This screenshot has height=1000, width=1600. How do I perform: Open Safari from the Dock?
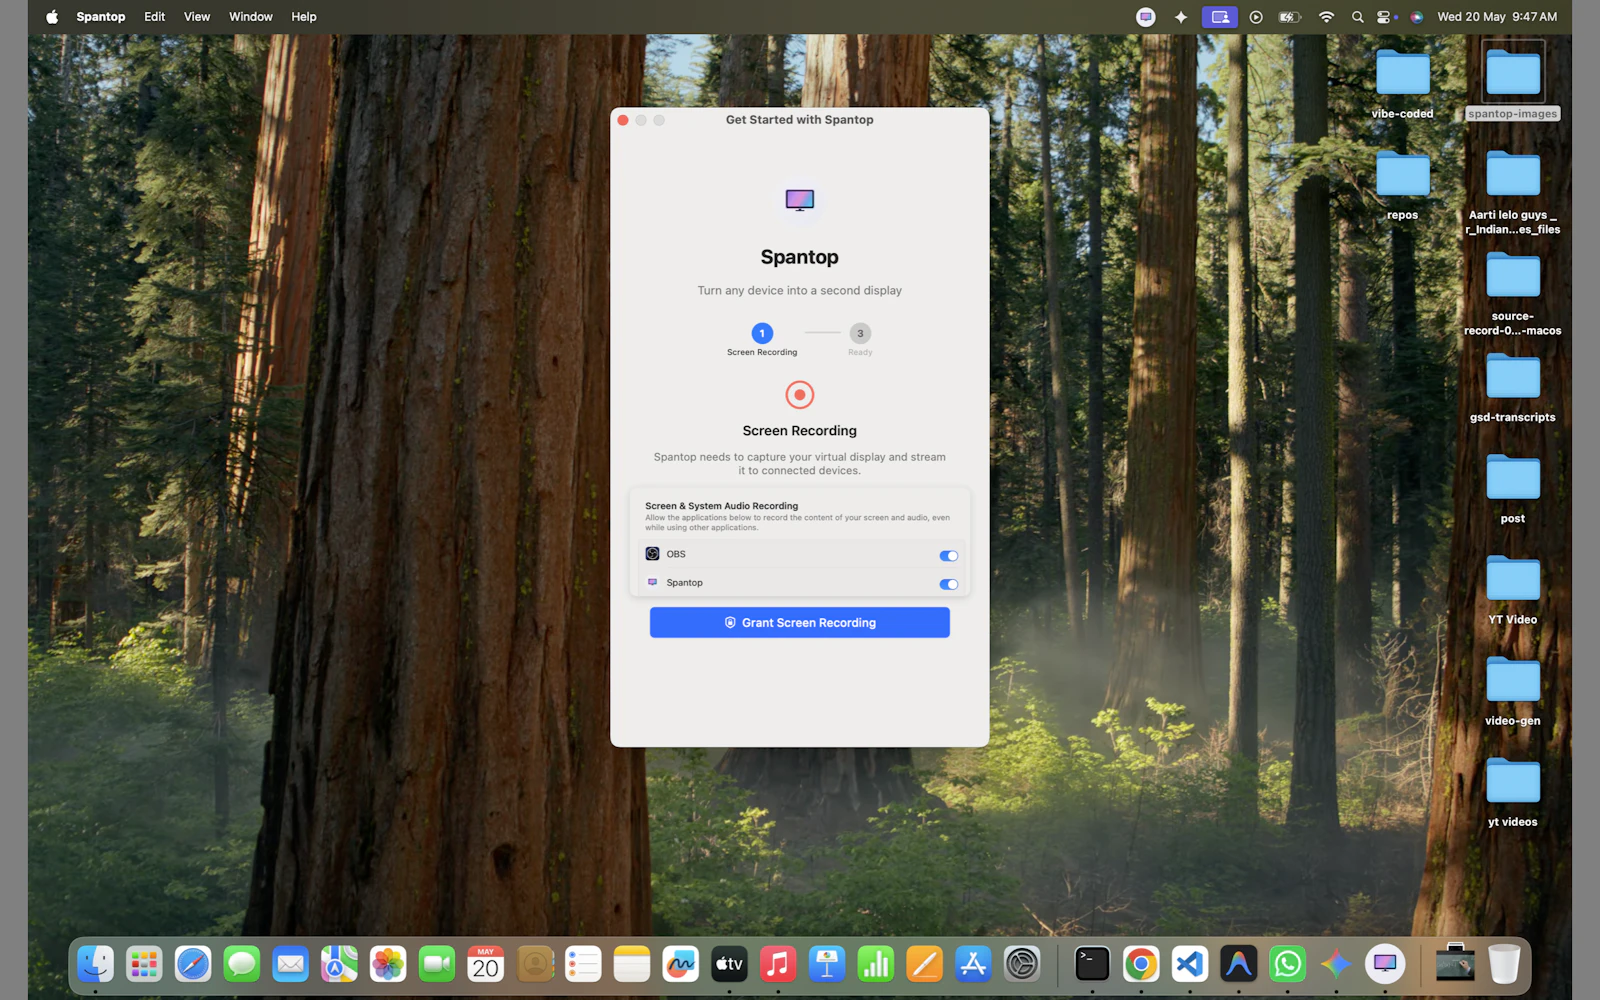click(193, 964)
